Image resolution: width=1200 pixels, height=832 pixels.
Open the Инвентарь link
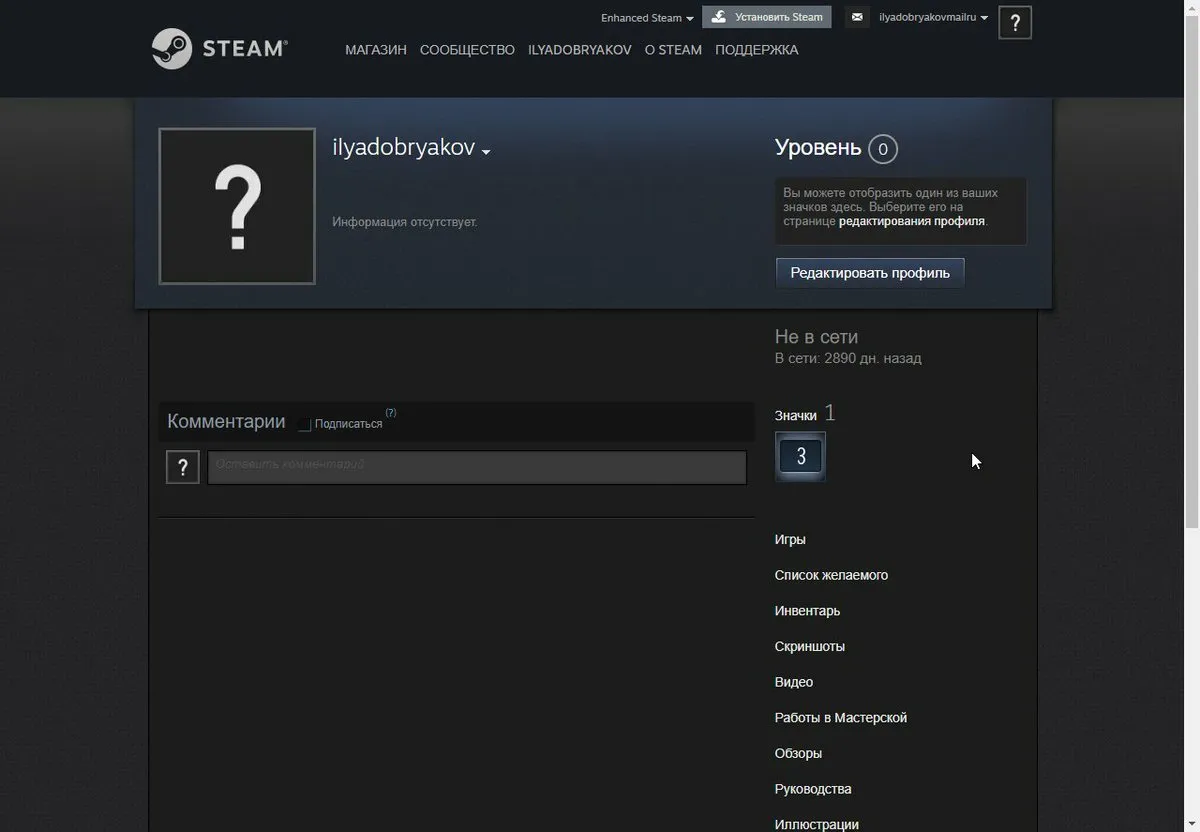[x=807, y=611]
